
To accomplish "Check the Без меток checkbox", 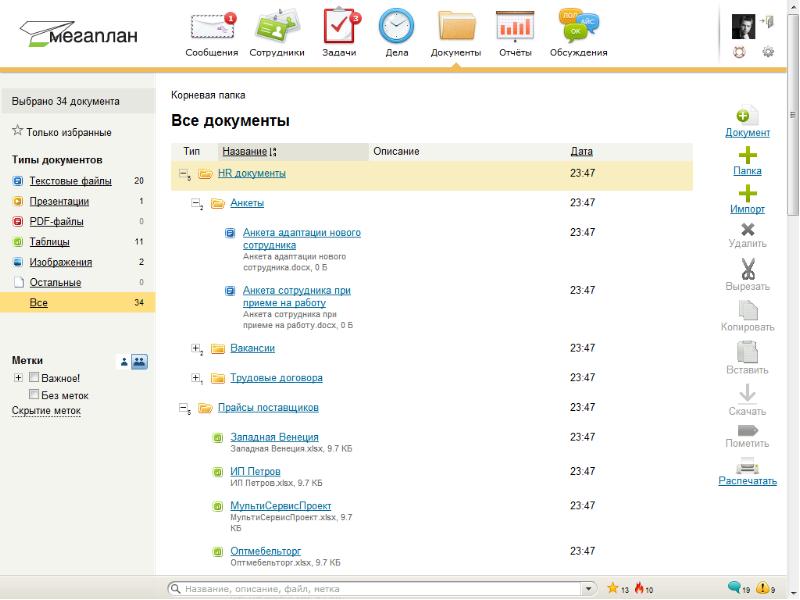I will [34, 395].
